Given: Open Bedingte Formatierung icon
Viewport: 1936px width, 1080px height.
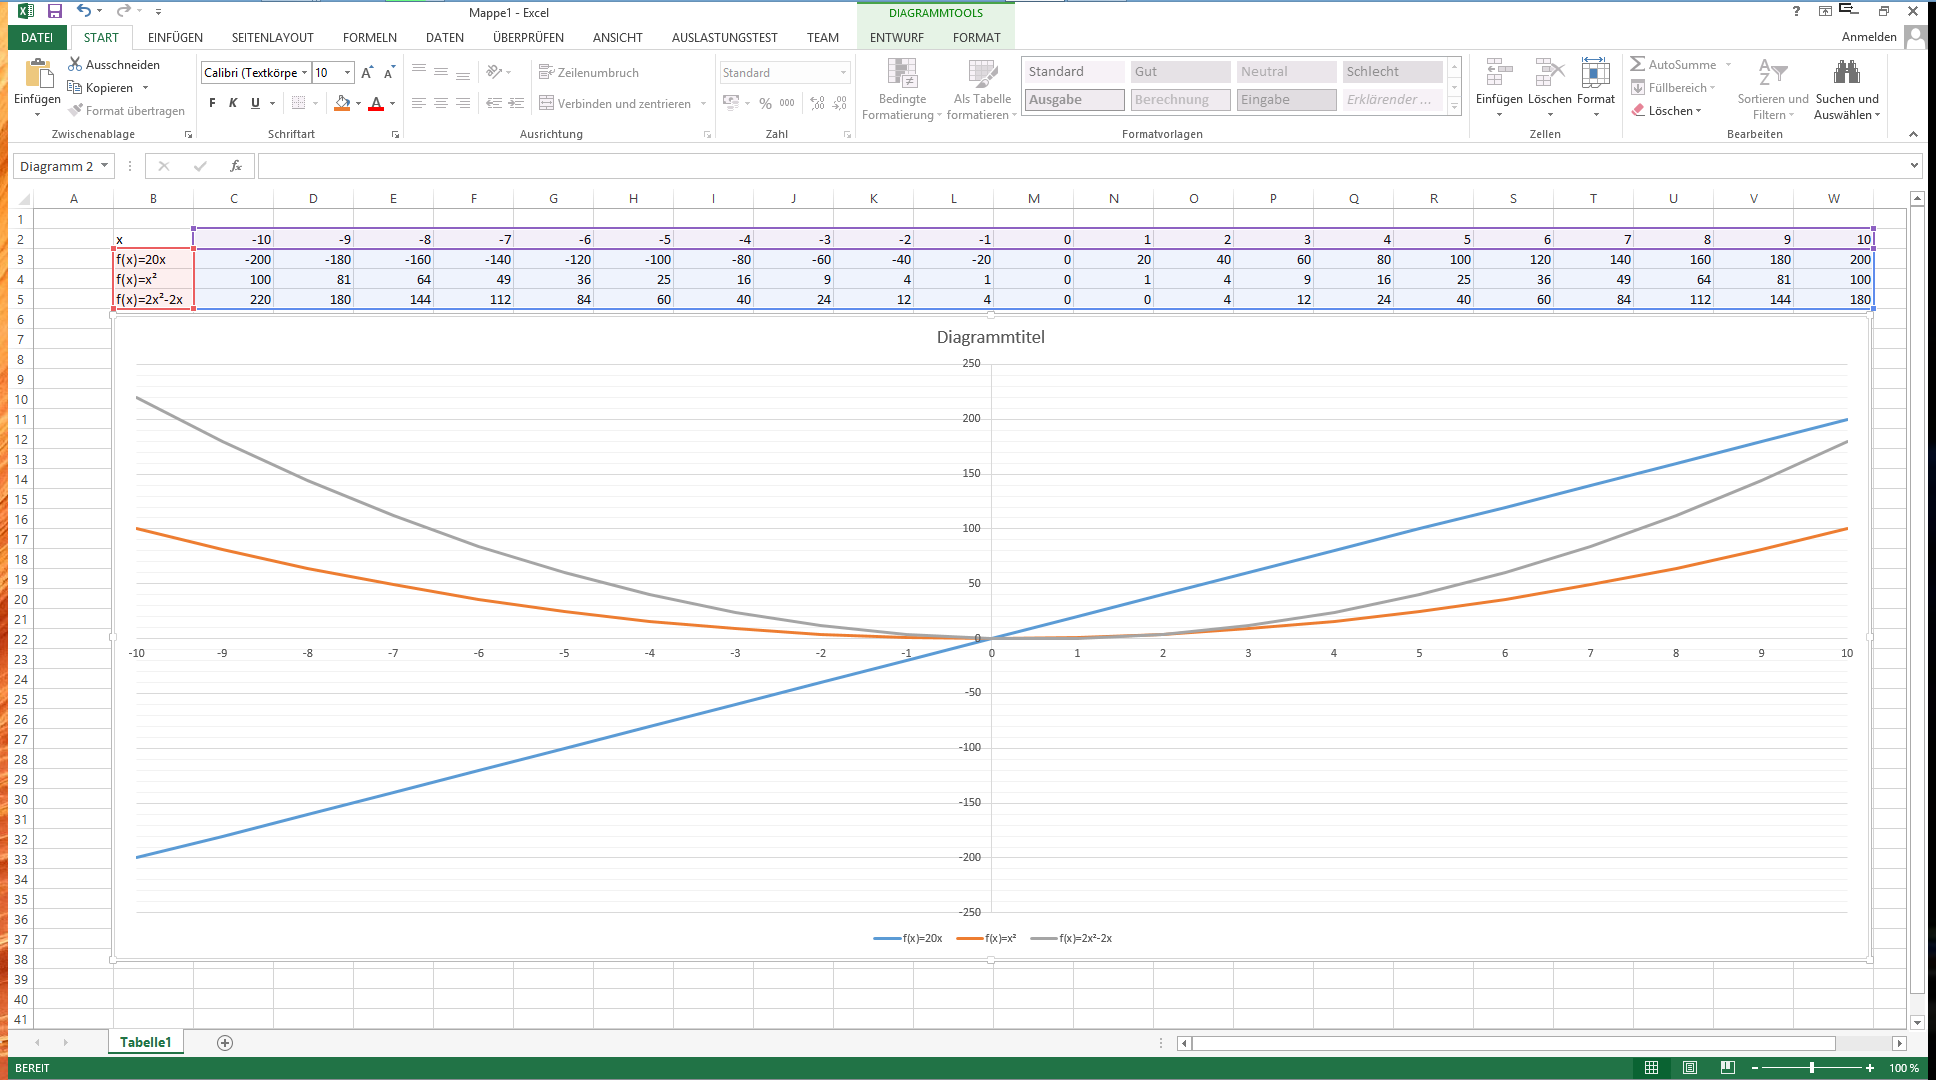Looking at the screenshot, I should point(902,73).
